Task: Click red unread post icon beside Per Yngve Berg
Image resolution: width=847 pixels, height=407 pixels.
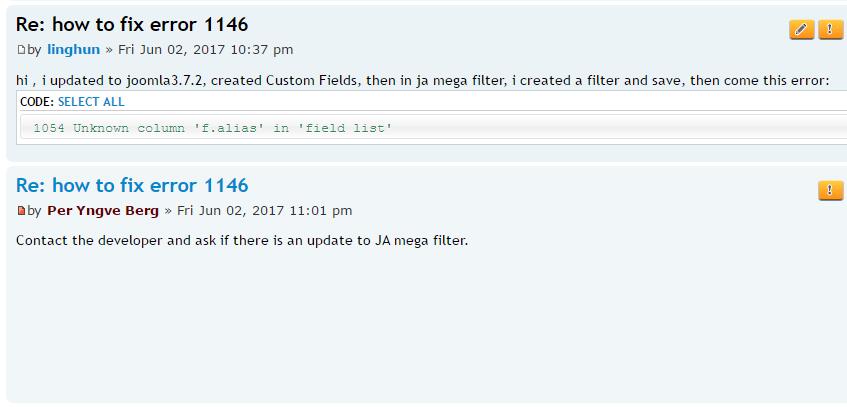Action: [x=21, y=211]
